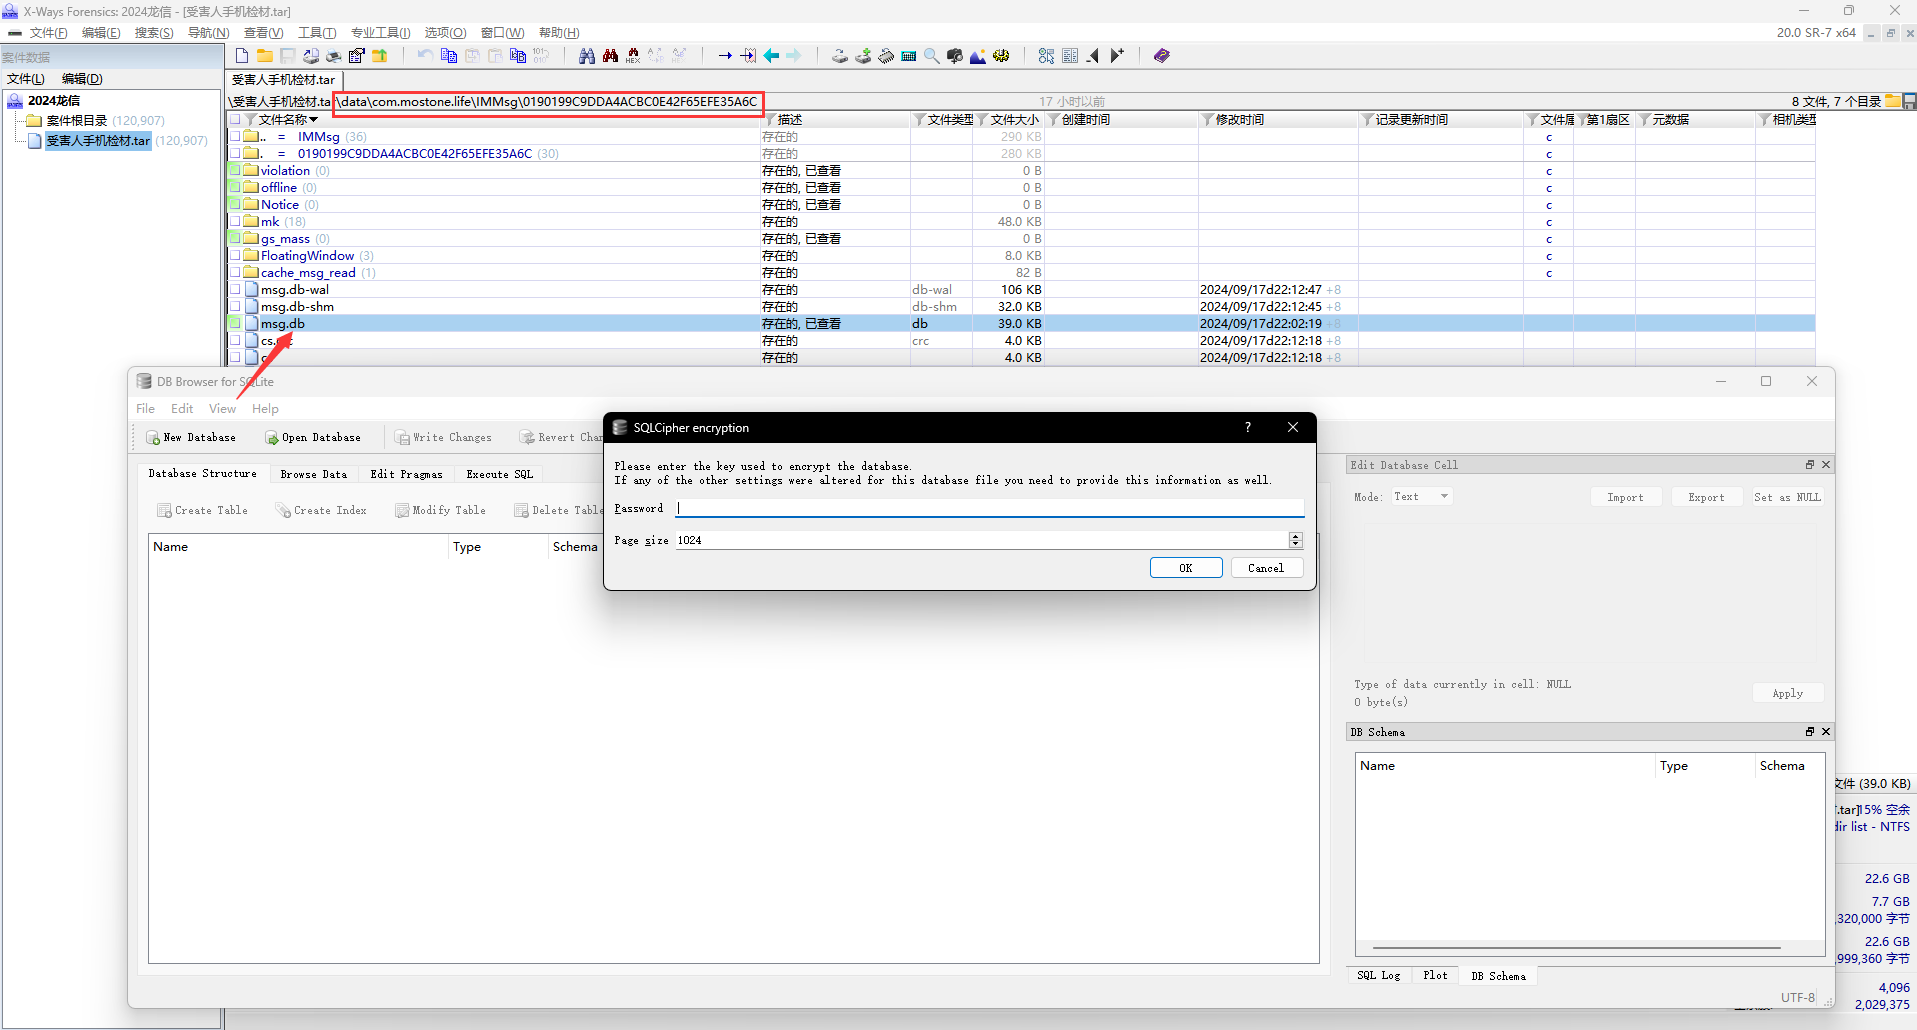Click the New file icon in X-Ways toolbar
1917x1030 pixels.
pyautogui.click(x=242, y=56)
